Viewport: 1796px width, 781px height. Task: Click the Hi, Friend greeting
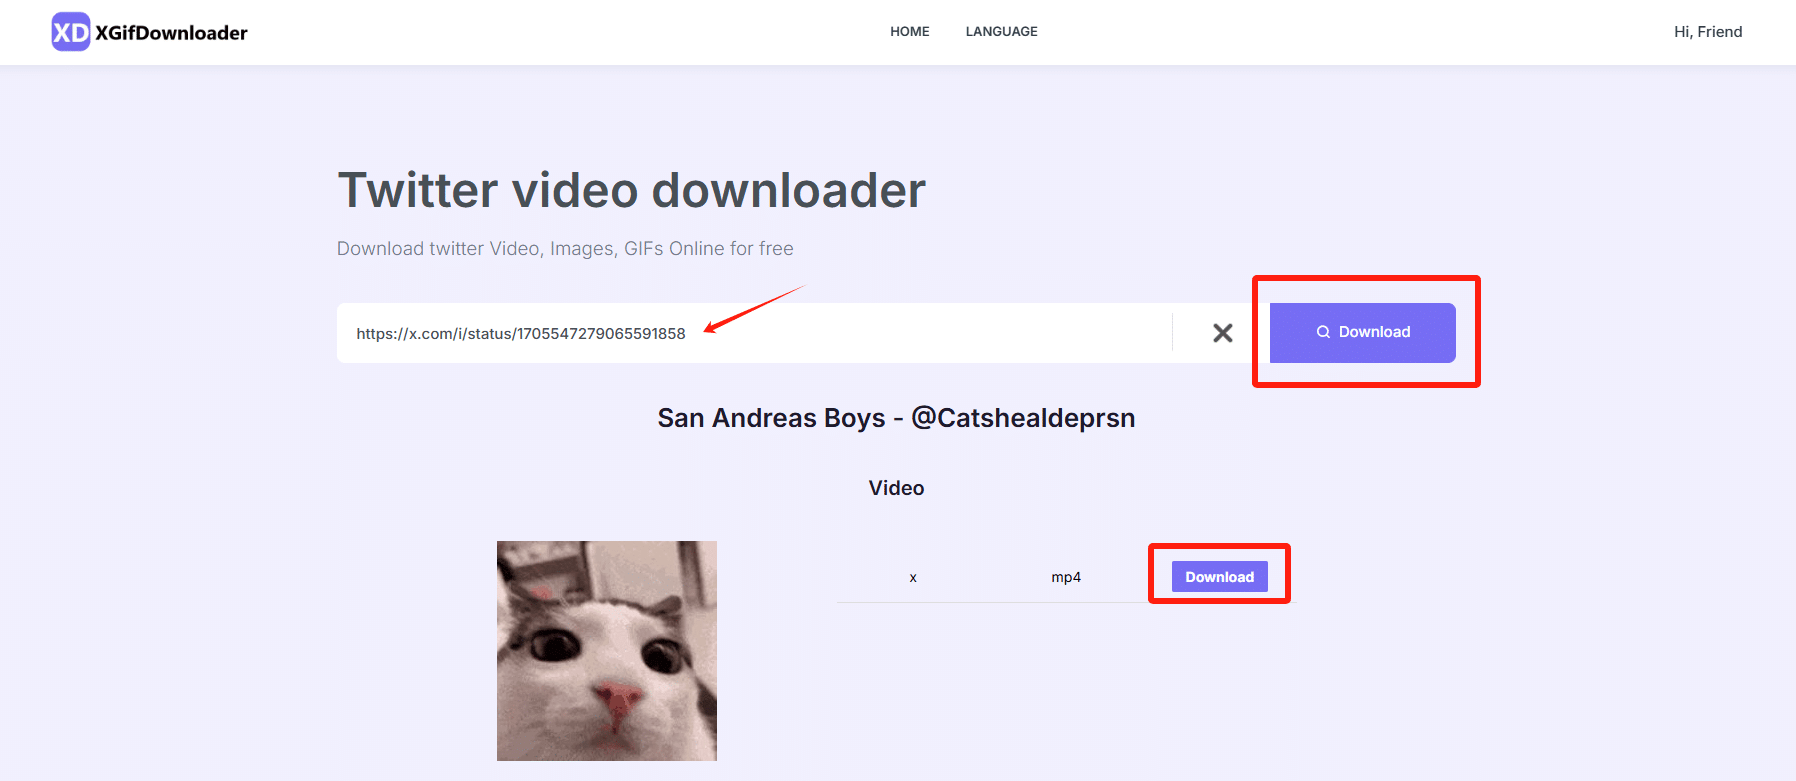pyautogui.click(x=1708, y=32)
